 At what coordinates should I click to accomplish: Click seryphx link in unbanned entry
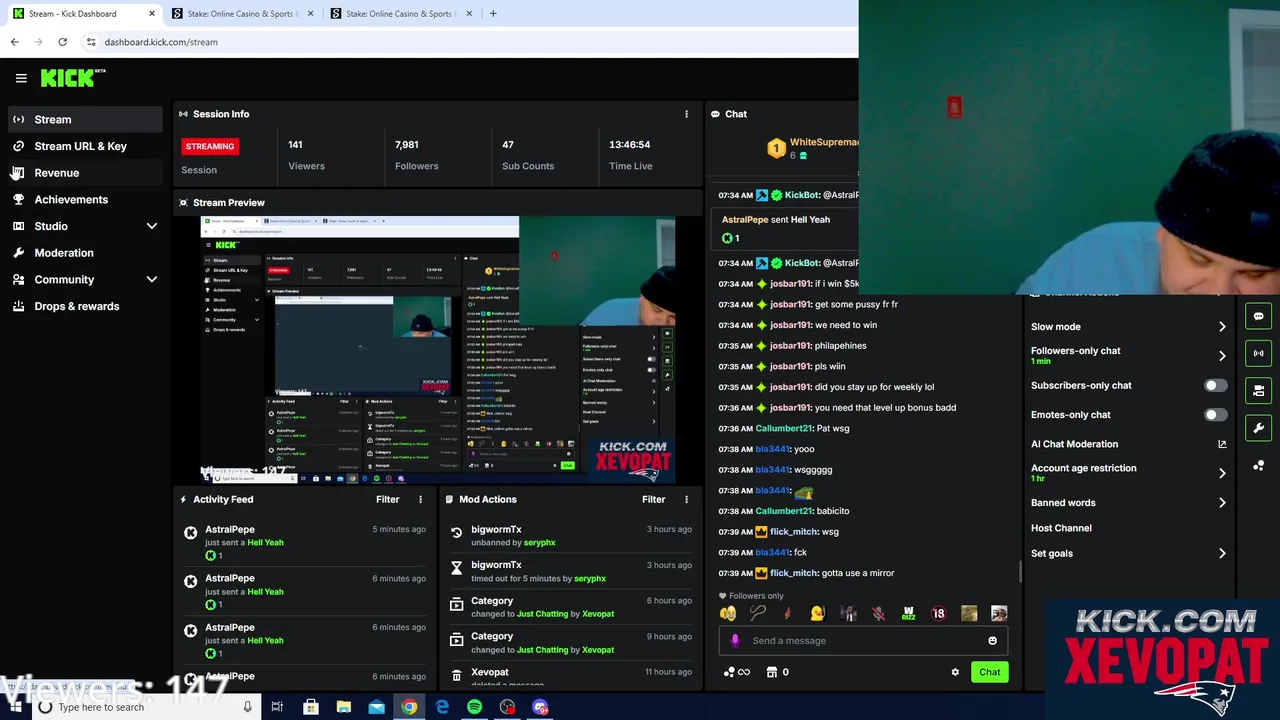pos(539,543)
